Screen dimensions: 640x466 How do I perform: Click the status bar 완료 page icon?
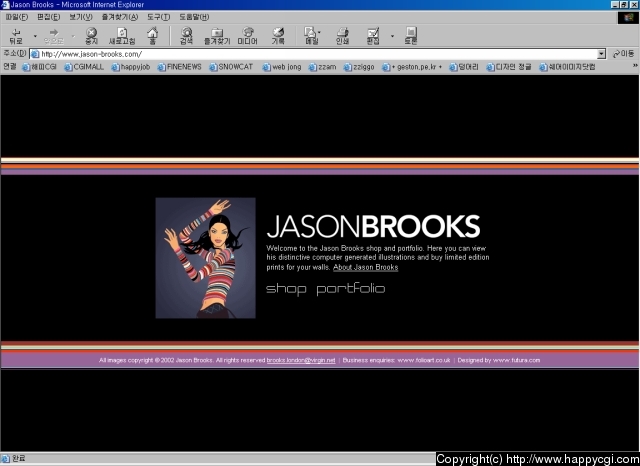coord(6,459)
